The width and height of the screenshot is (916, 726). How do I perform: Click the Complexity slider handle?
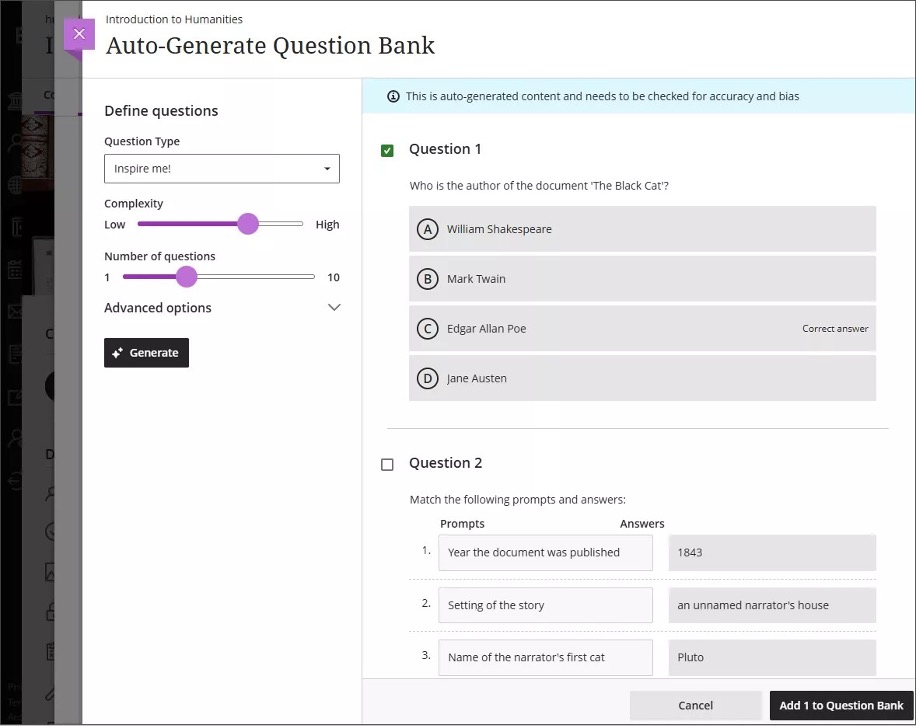248,224
